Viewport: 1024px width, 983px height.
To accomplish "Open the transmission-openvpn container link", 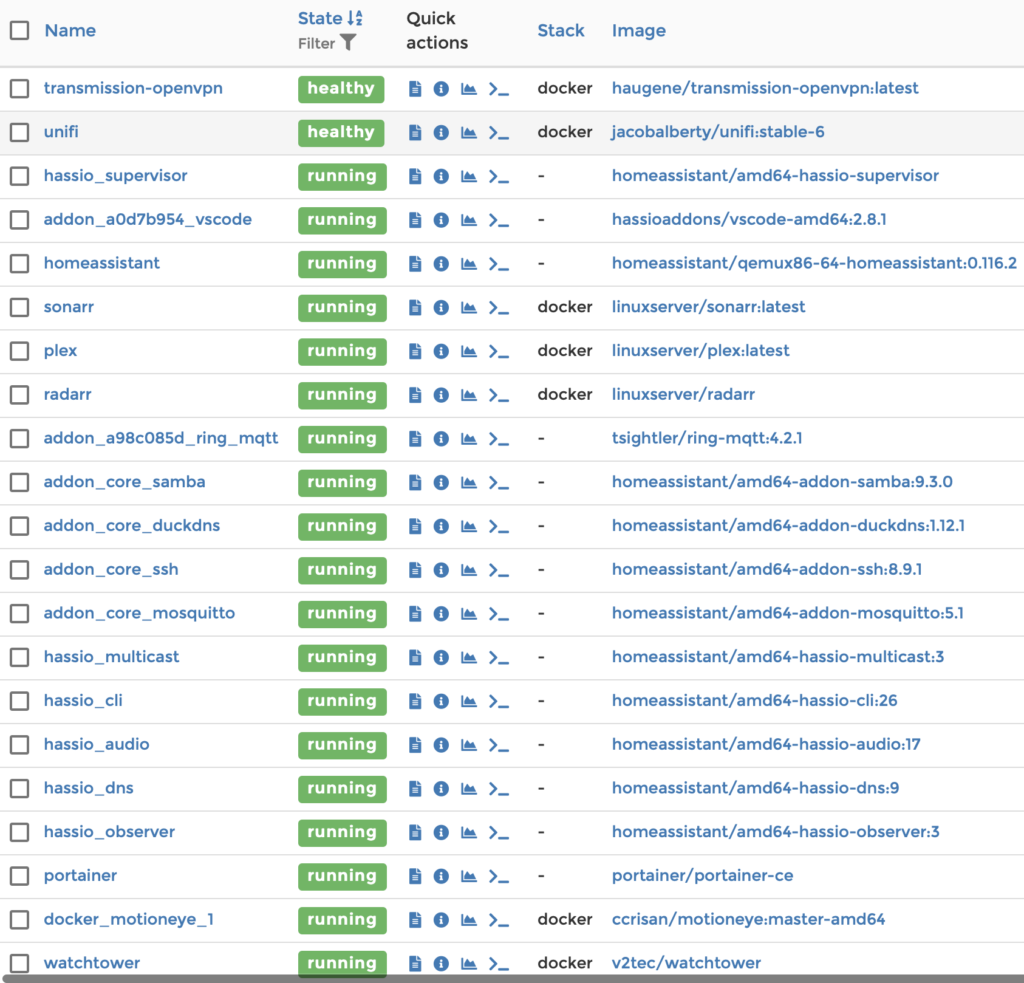I will tap(133, 88).
